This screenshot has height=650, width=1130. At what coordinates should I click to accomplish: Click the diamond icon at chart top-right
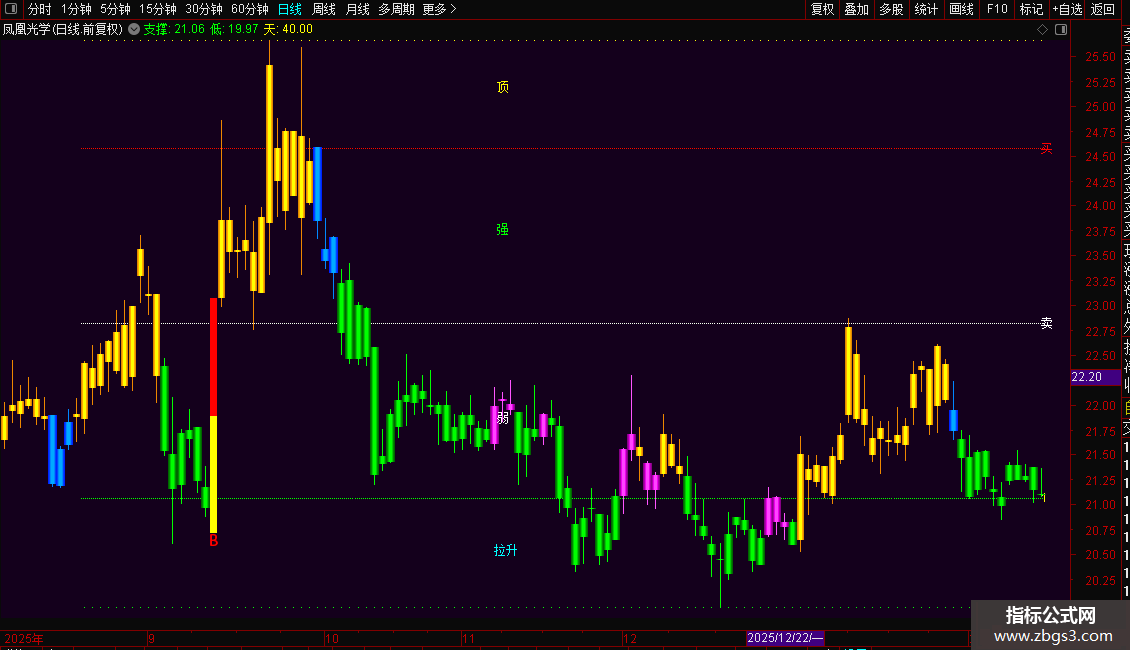pyautogui.click(x=1042, y=29)
